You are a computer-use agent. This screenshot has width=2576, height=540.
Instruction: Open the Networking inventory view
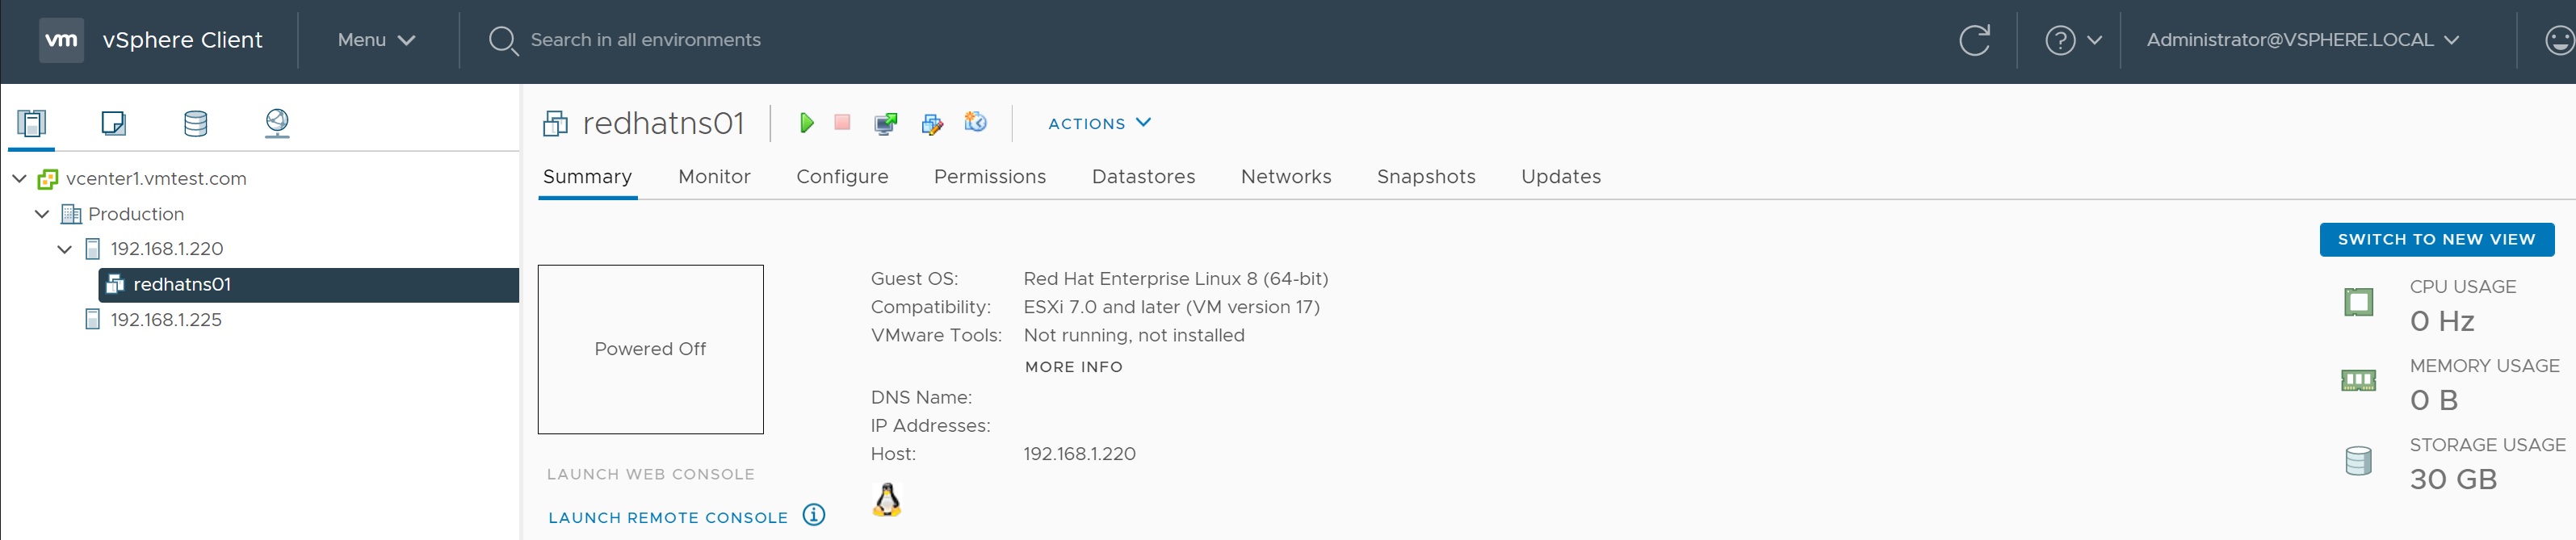(x=277, y=123)
